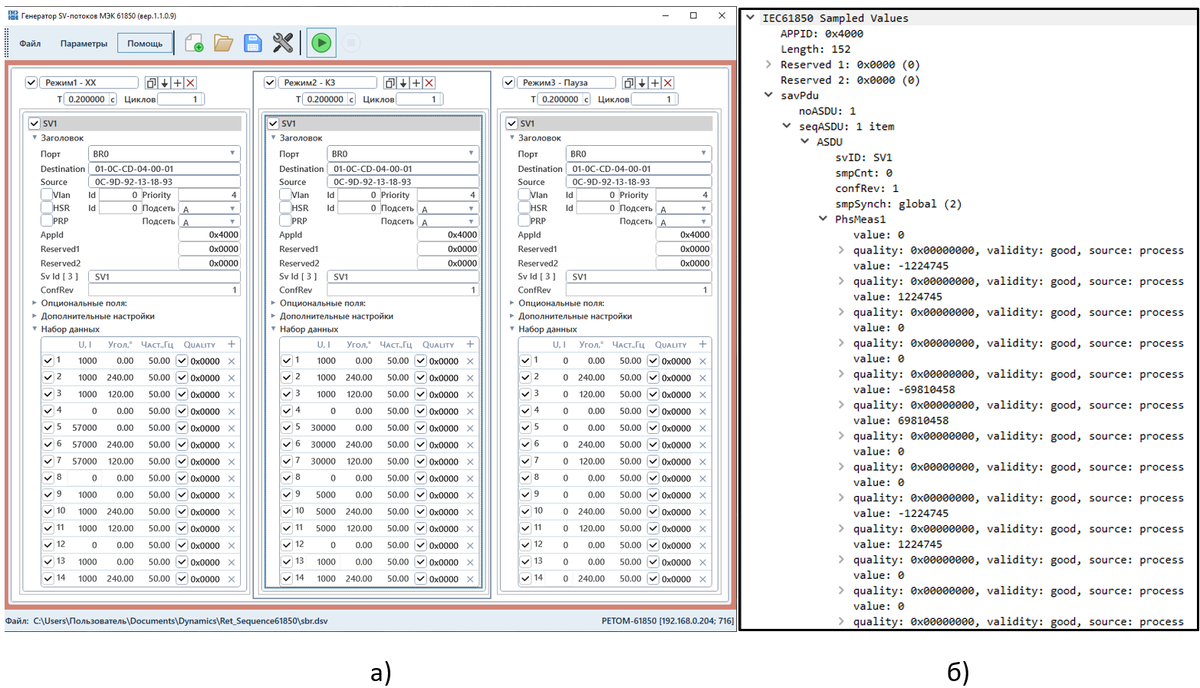Open the Порт BR0 dropdown in Режим2
The image size is (1200, 688).
[x=403, y=154]
